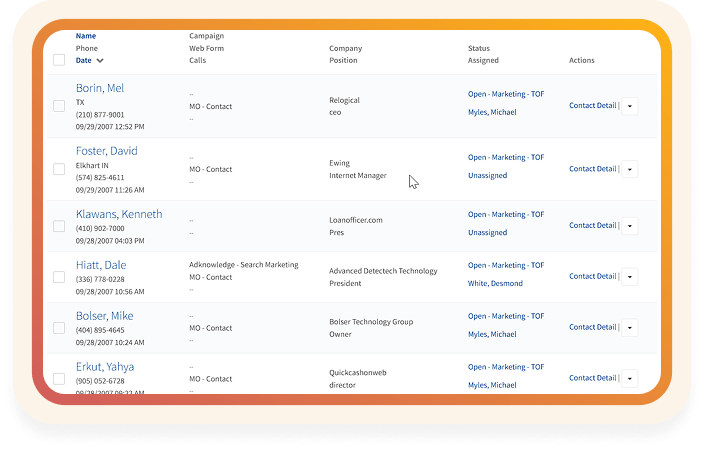Open contact Foster, David

pyautogui.click(x=106, y=151)
